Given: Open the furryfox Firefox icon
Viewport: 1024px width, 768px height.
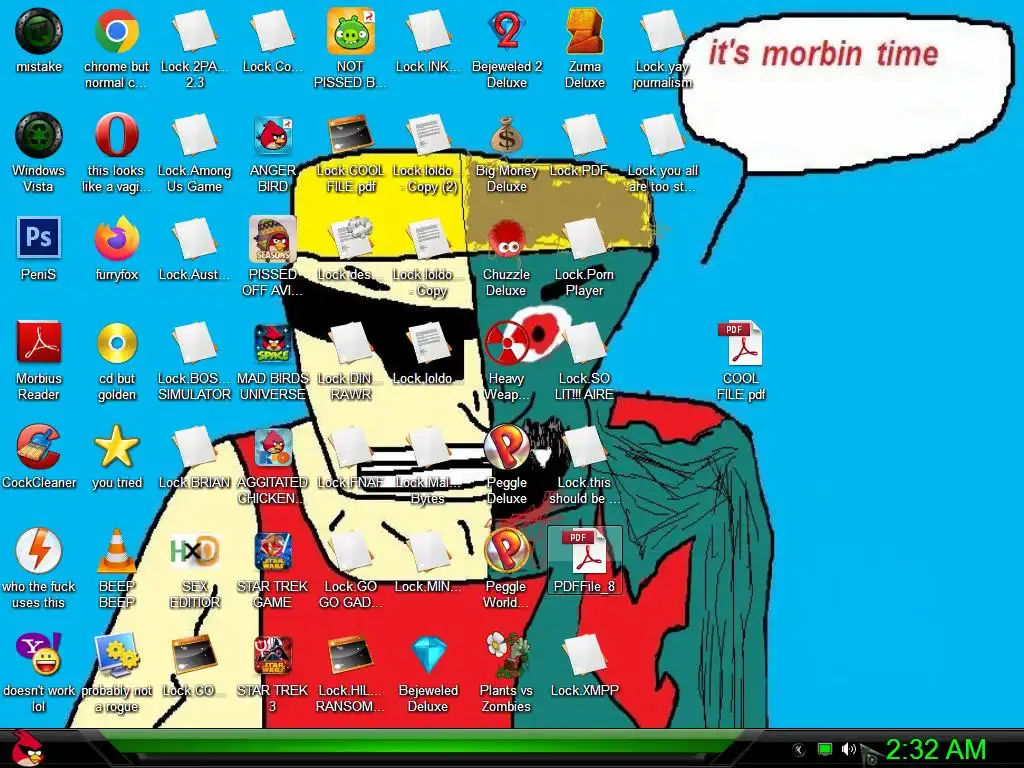Looking at the screenshot, I should click(116, 239).
